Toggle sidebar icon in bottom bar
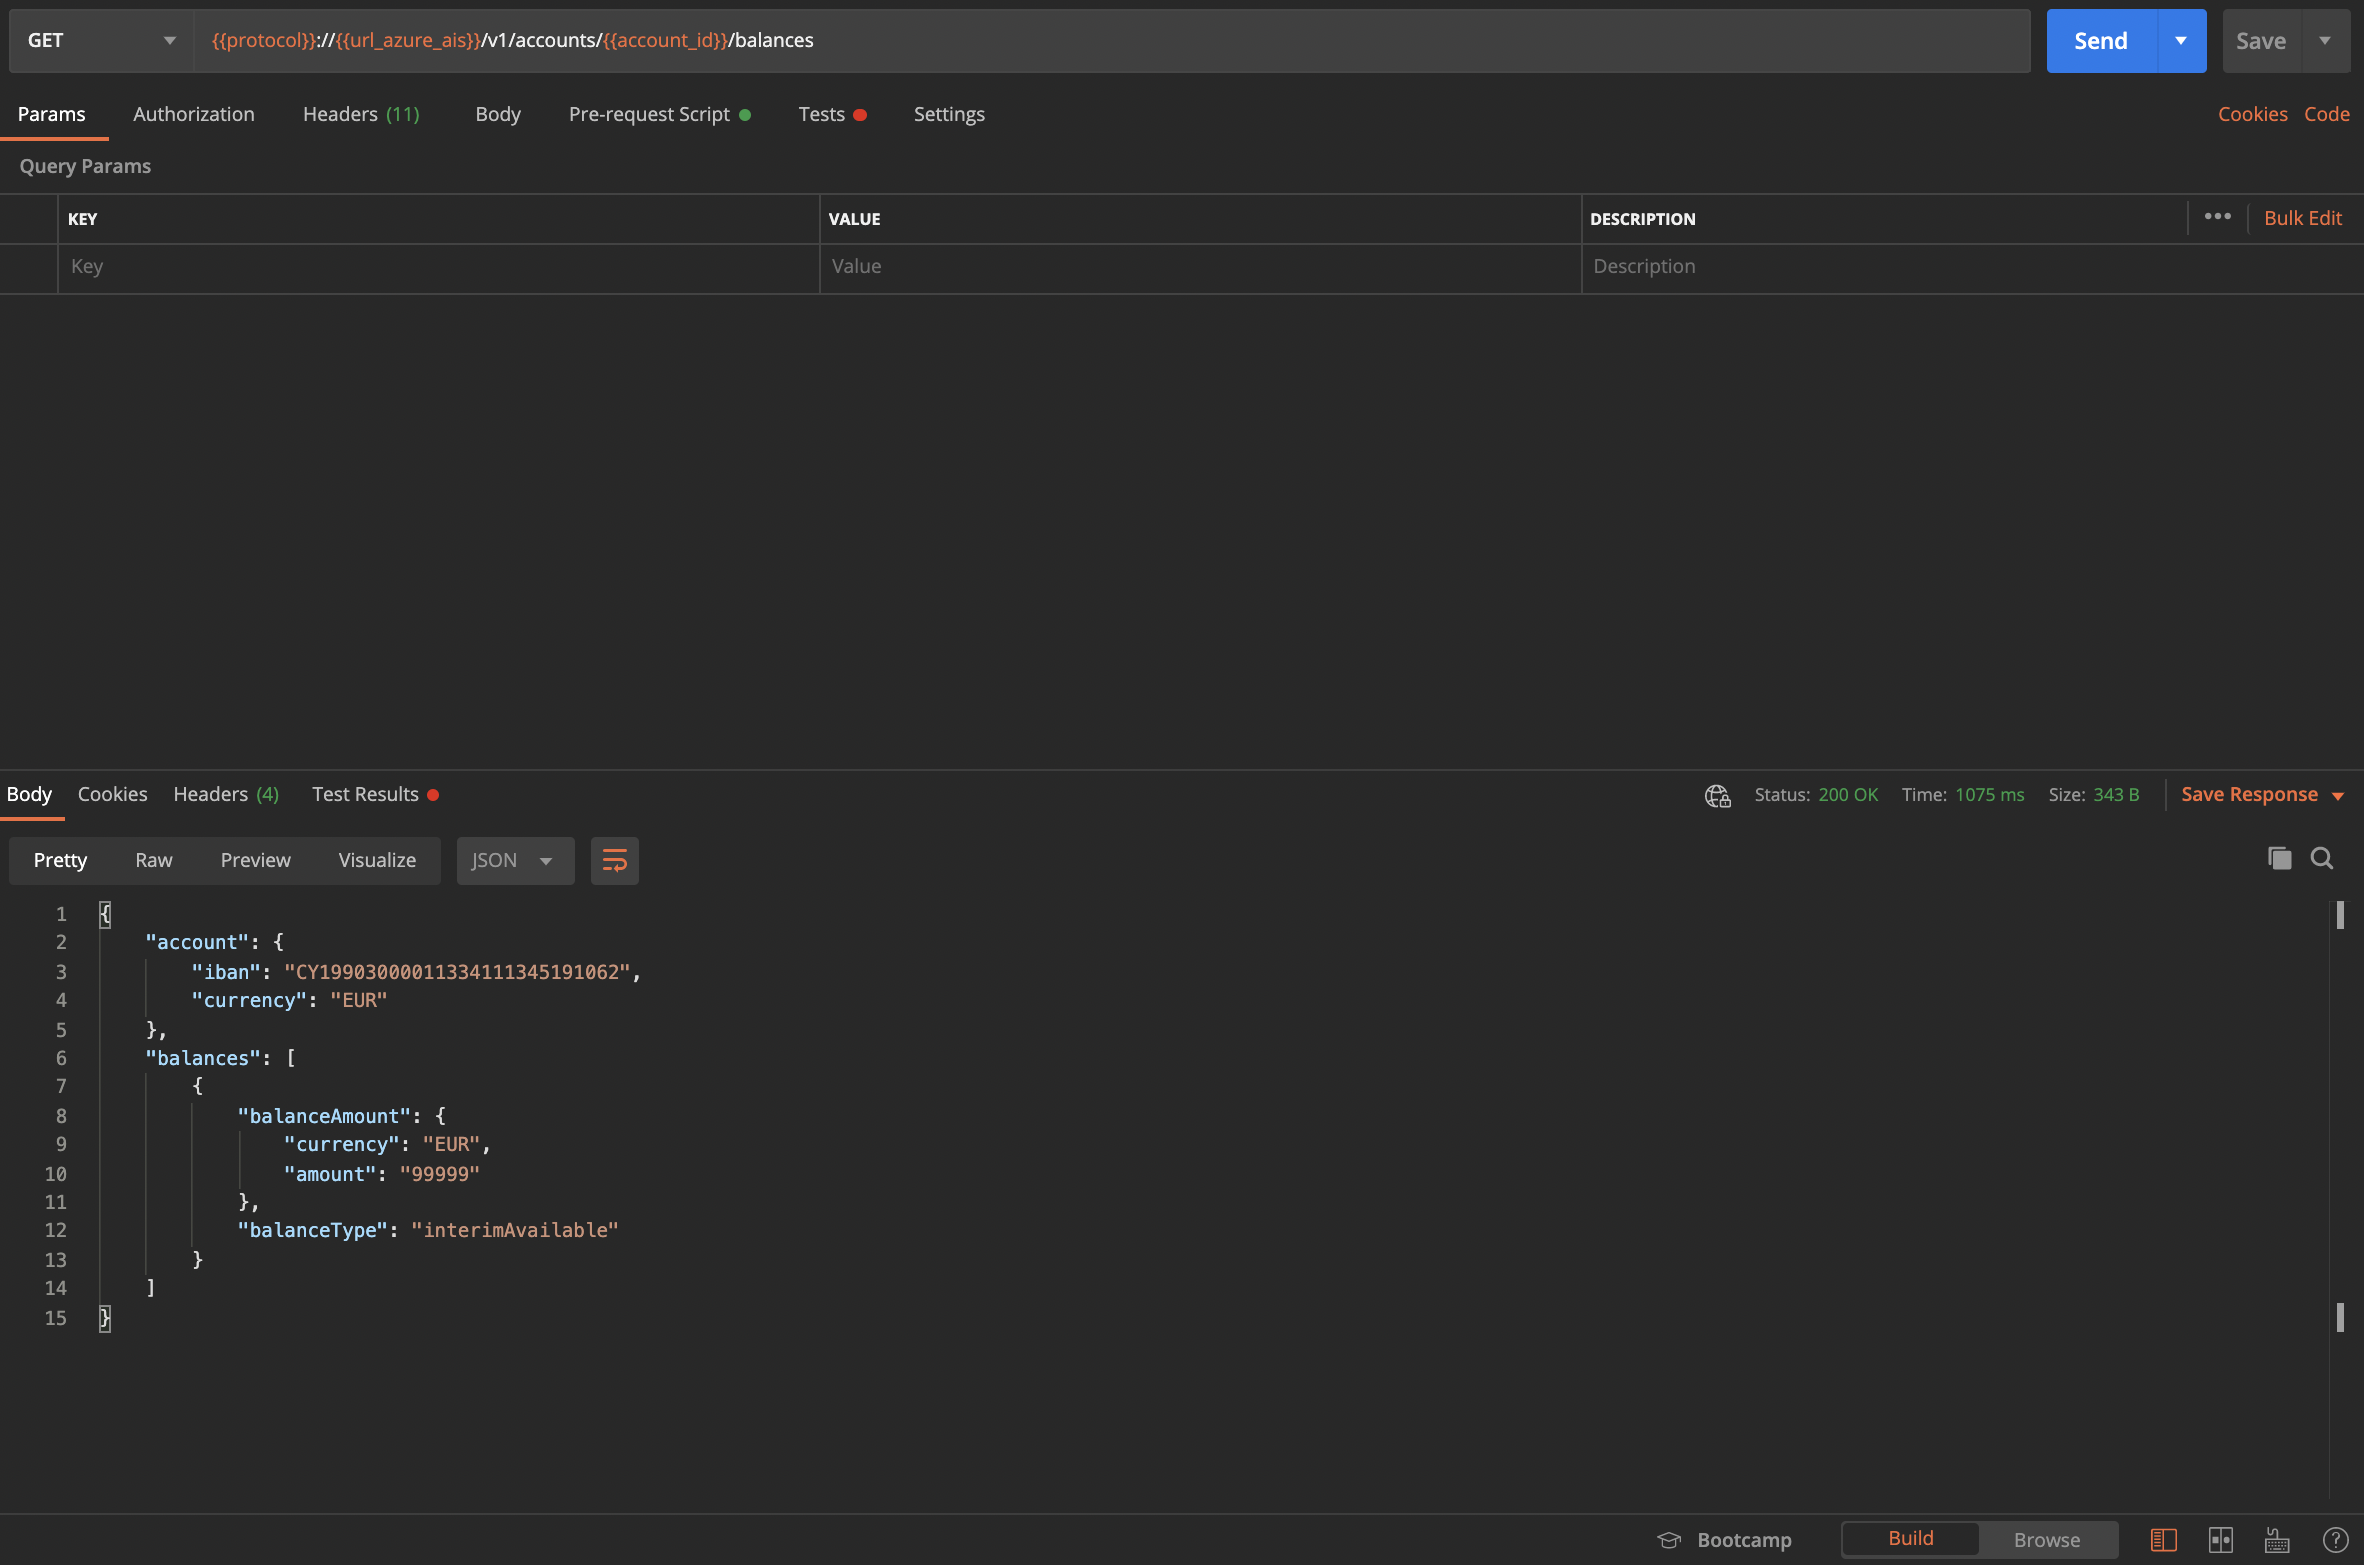 2163,1539
